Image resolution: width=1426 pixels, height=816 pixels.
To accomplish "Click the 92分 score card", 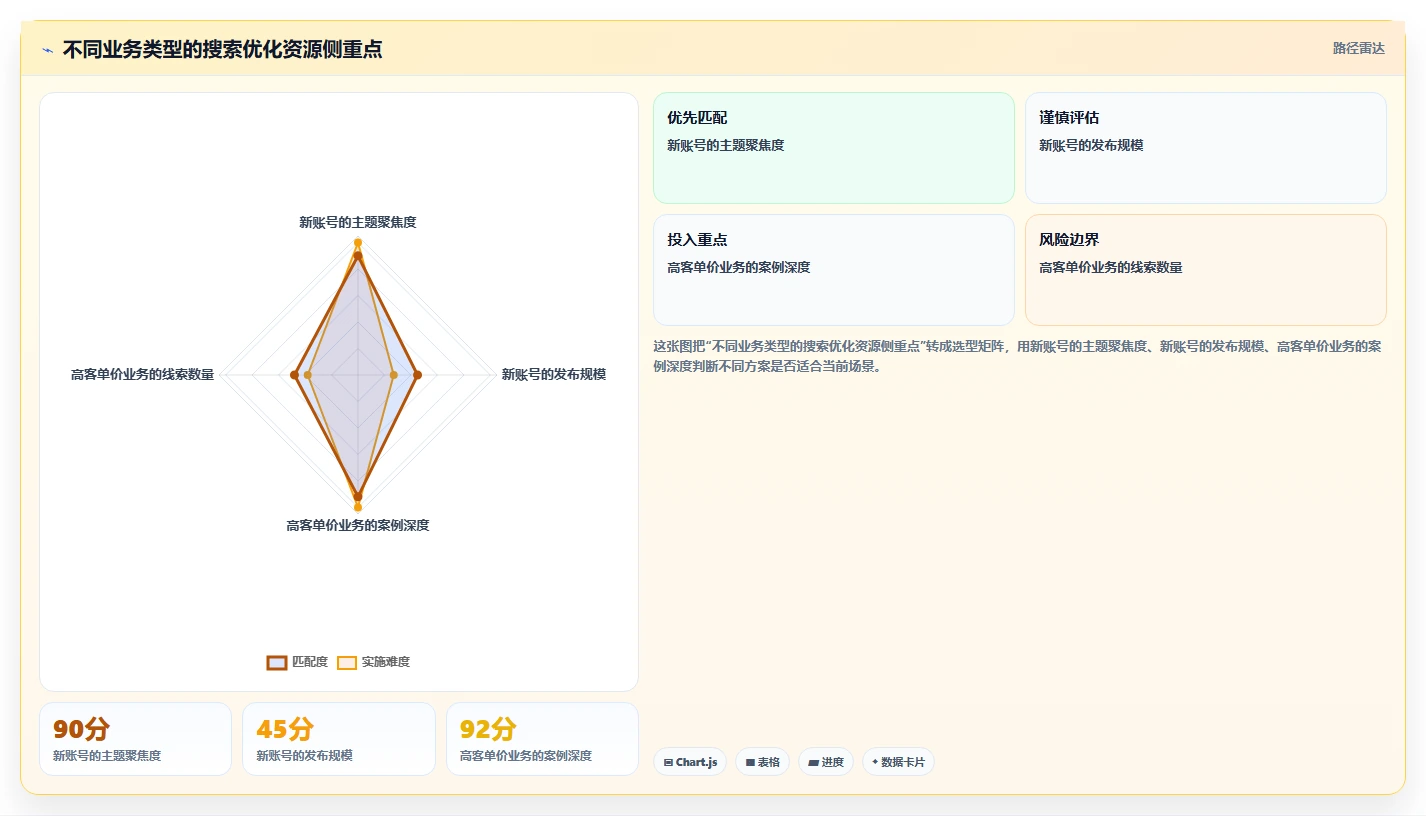I will [542, 739].
